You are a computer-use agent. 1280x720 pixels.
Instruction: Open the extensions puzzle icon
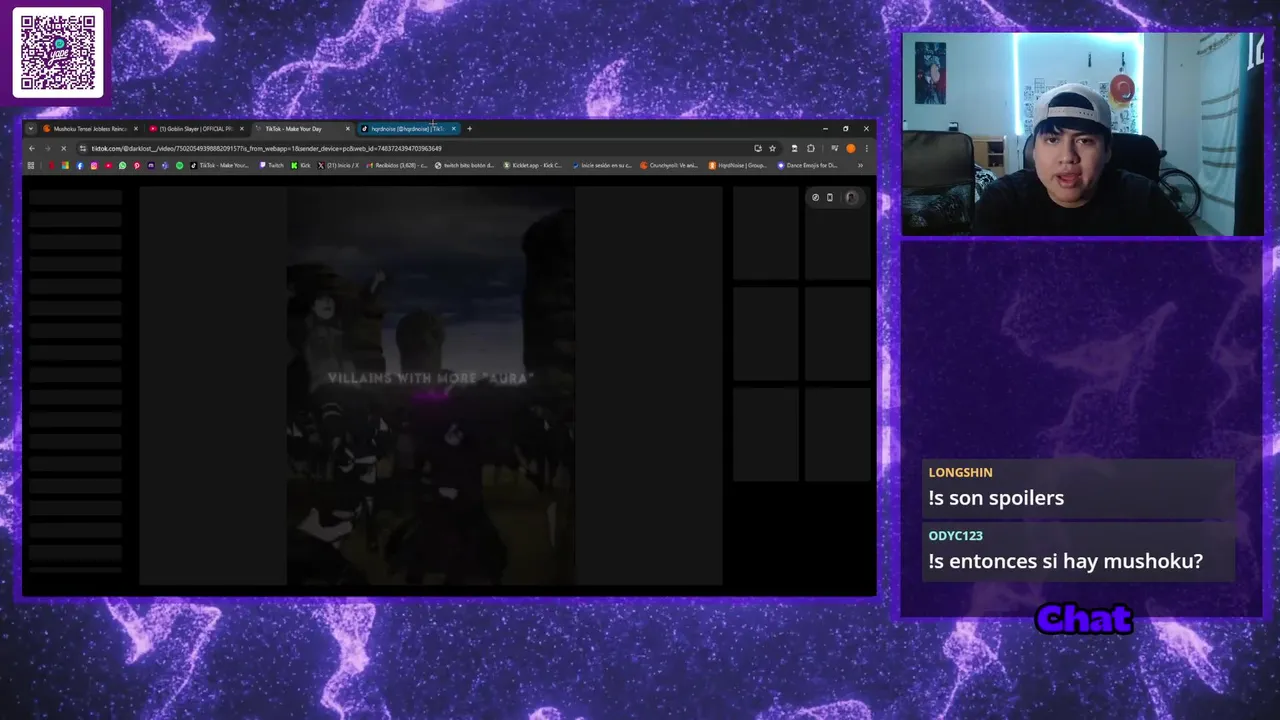click(811, 149)
